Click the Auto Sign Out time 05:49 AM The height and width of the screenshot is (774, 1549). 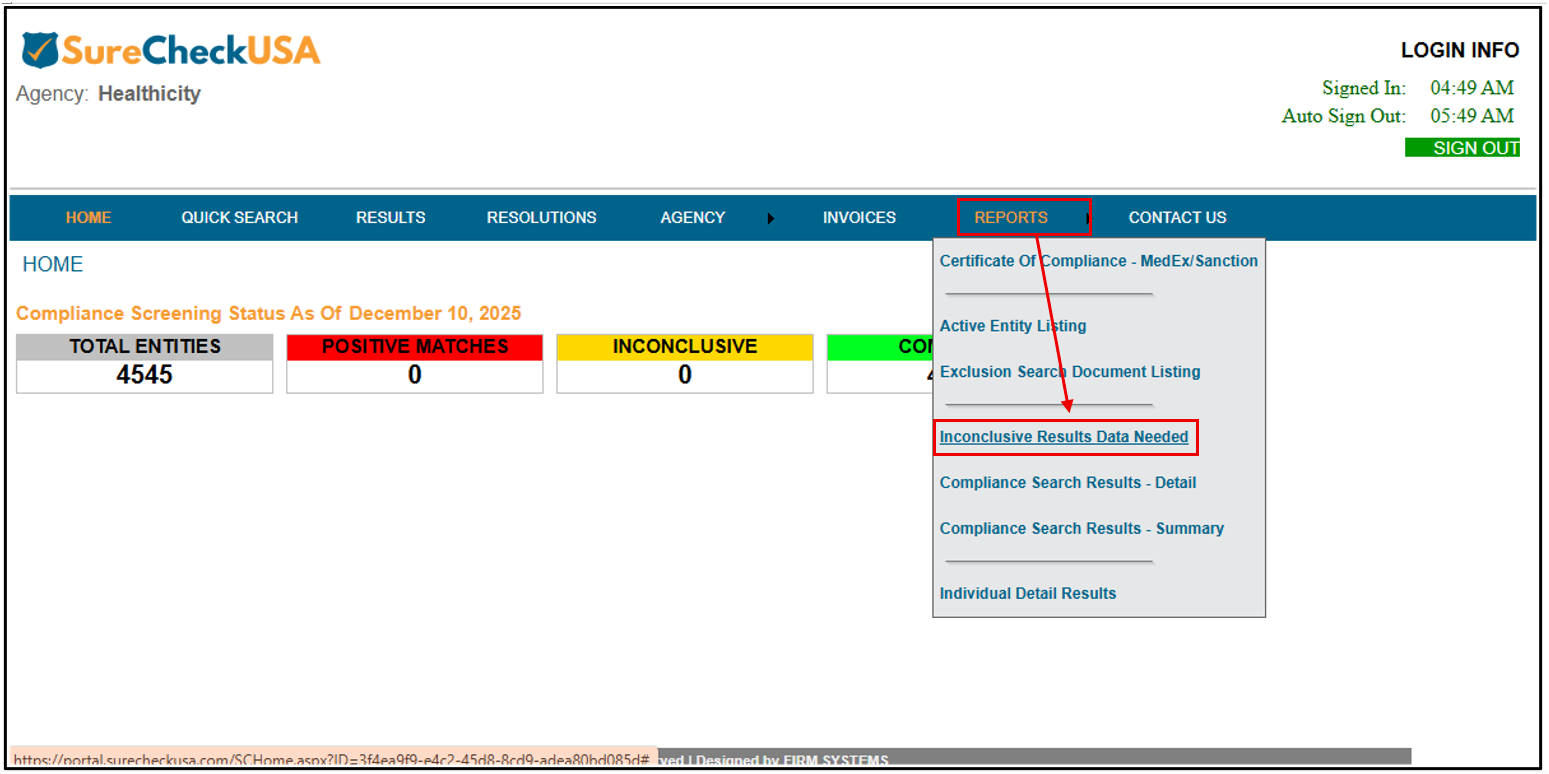(x=1472, y=116)
